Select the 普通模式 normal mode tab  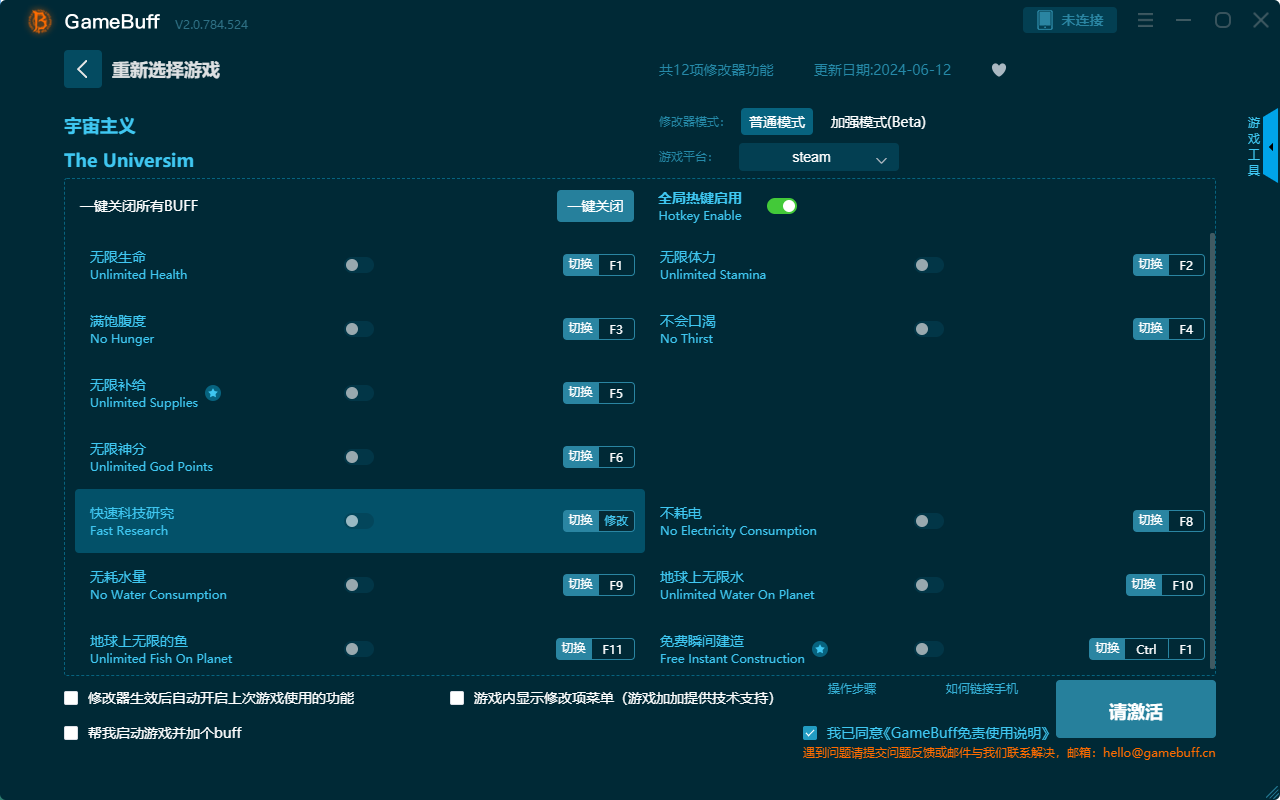click(776, 122)
